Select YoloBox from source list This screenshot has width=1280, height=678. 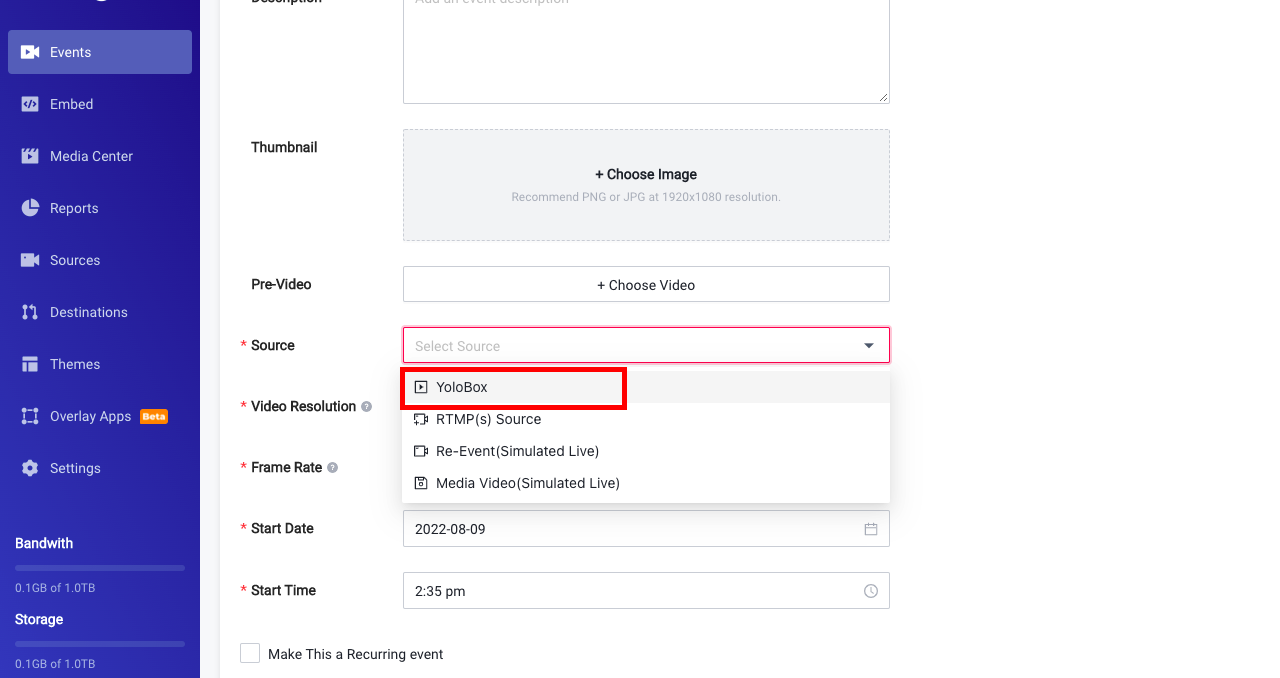(x=462, y=387)
